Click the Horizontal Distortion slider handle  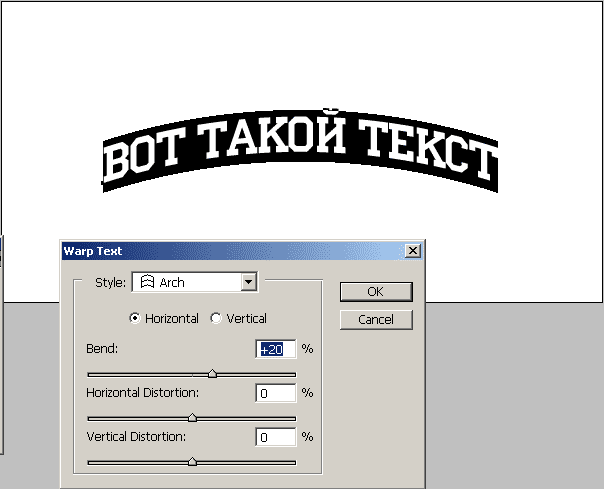tap(192, 418)
